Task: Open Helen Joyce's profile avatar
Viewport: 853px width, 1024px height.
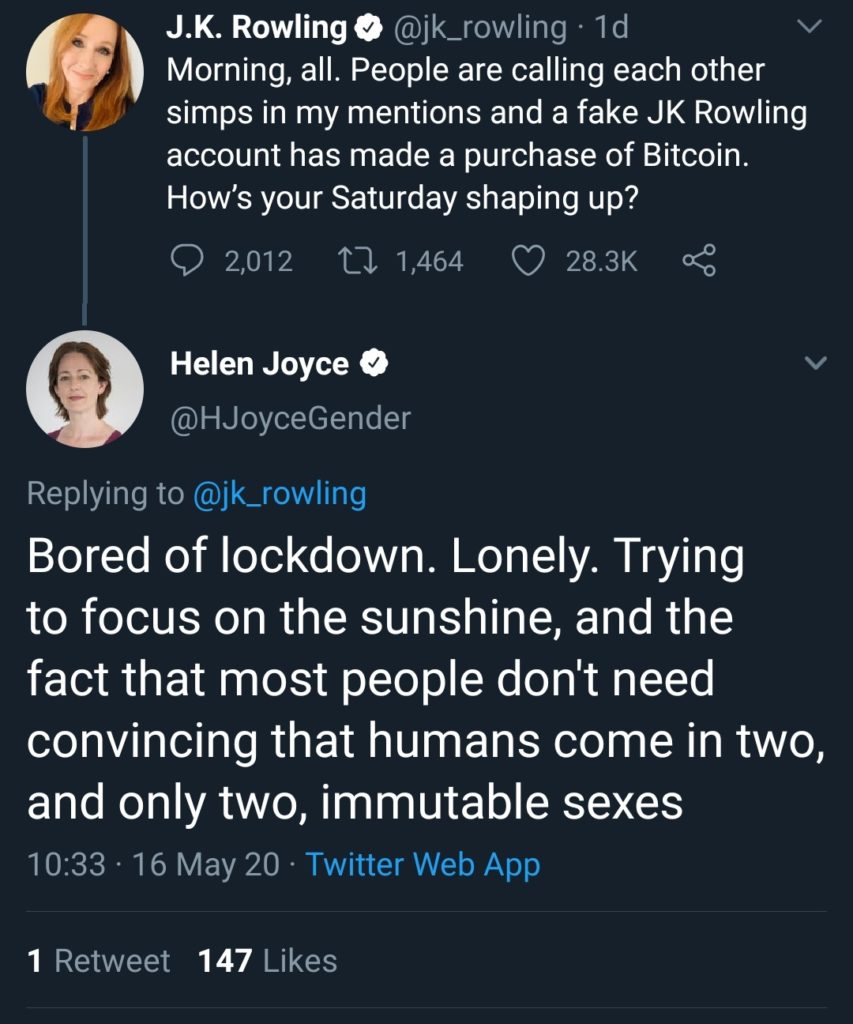Action: 85,388
